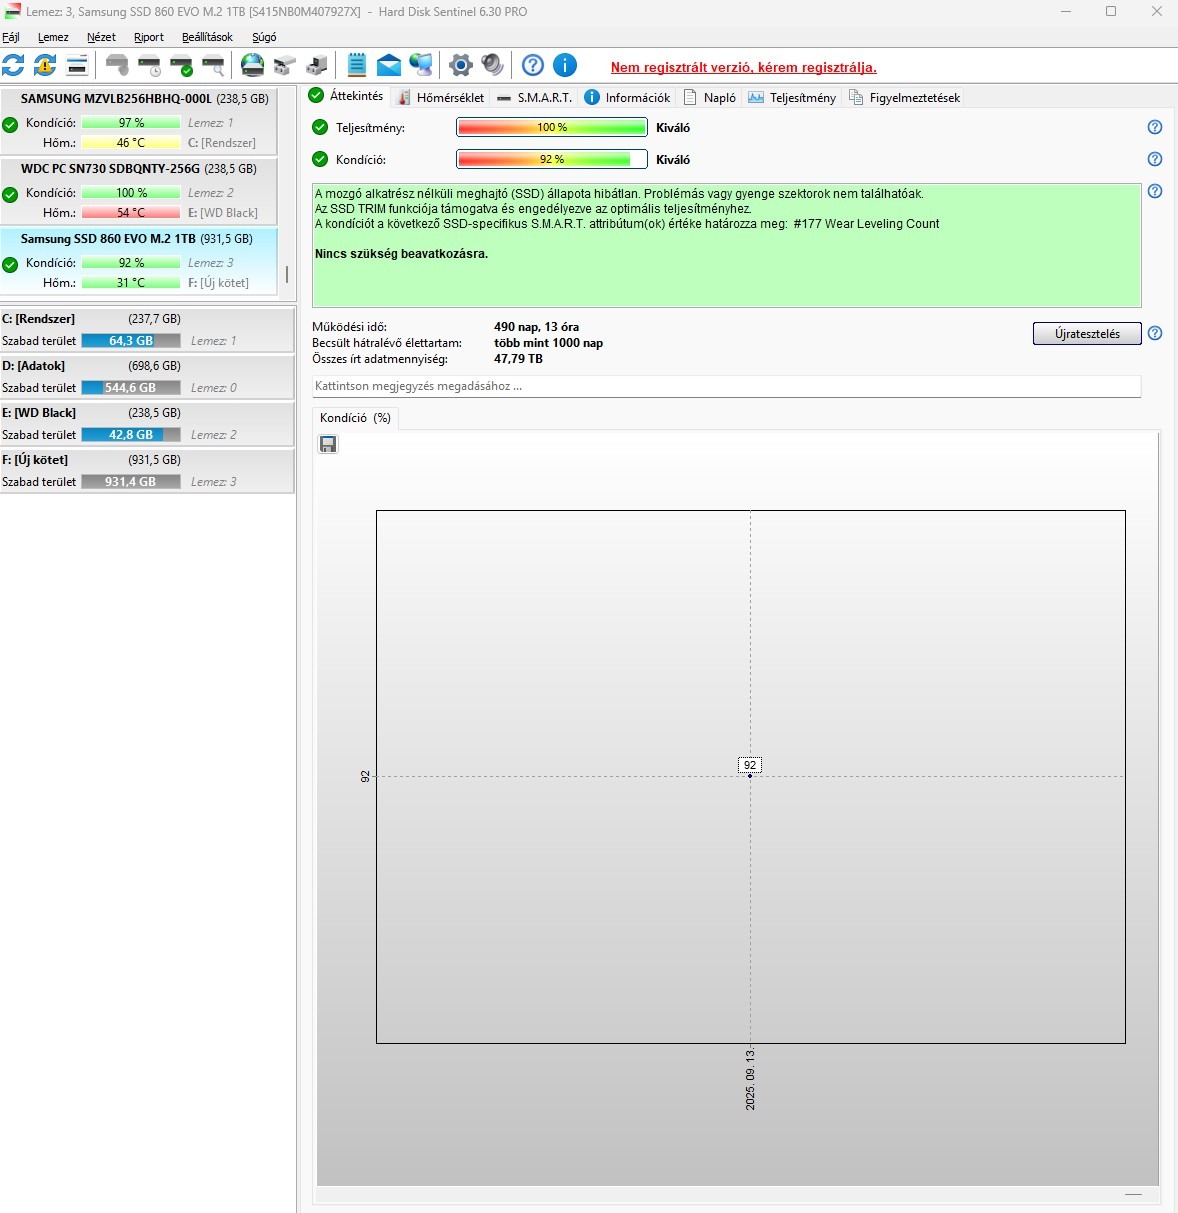Image resolution: width=1178 pixels, height=1213 pixels.
Task: Select the Kondíció (%) graph tab
Action: point(355,418)
